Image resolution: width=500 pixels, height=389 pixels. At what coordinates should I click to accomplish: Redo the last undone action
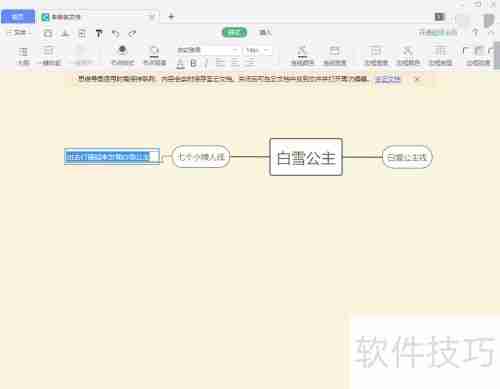click(x=132, y=34)
